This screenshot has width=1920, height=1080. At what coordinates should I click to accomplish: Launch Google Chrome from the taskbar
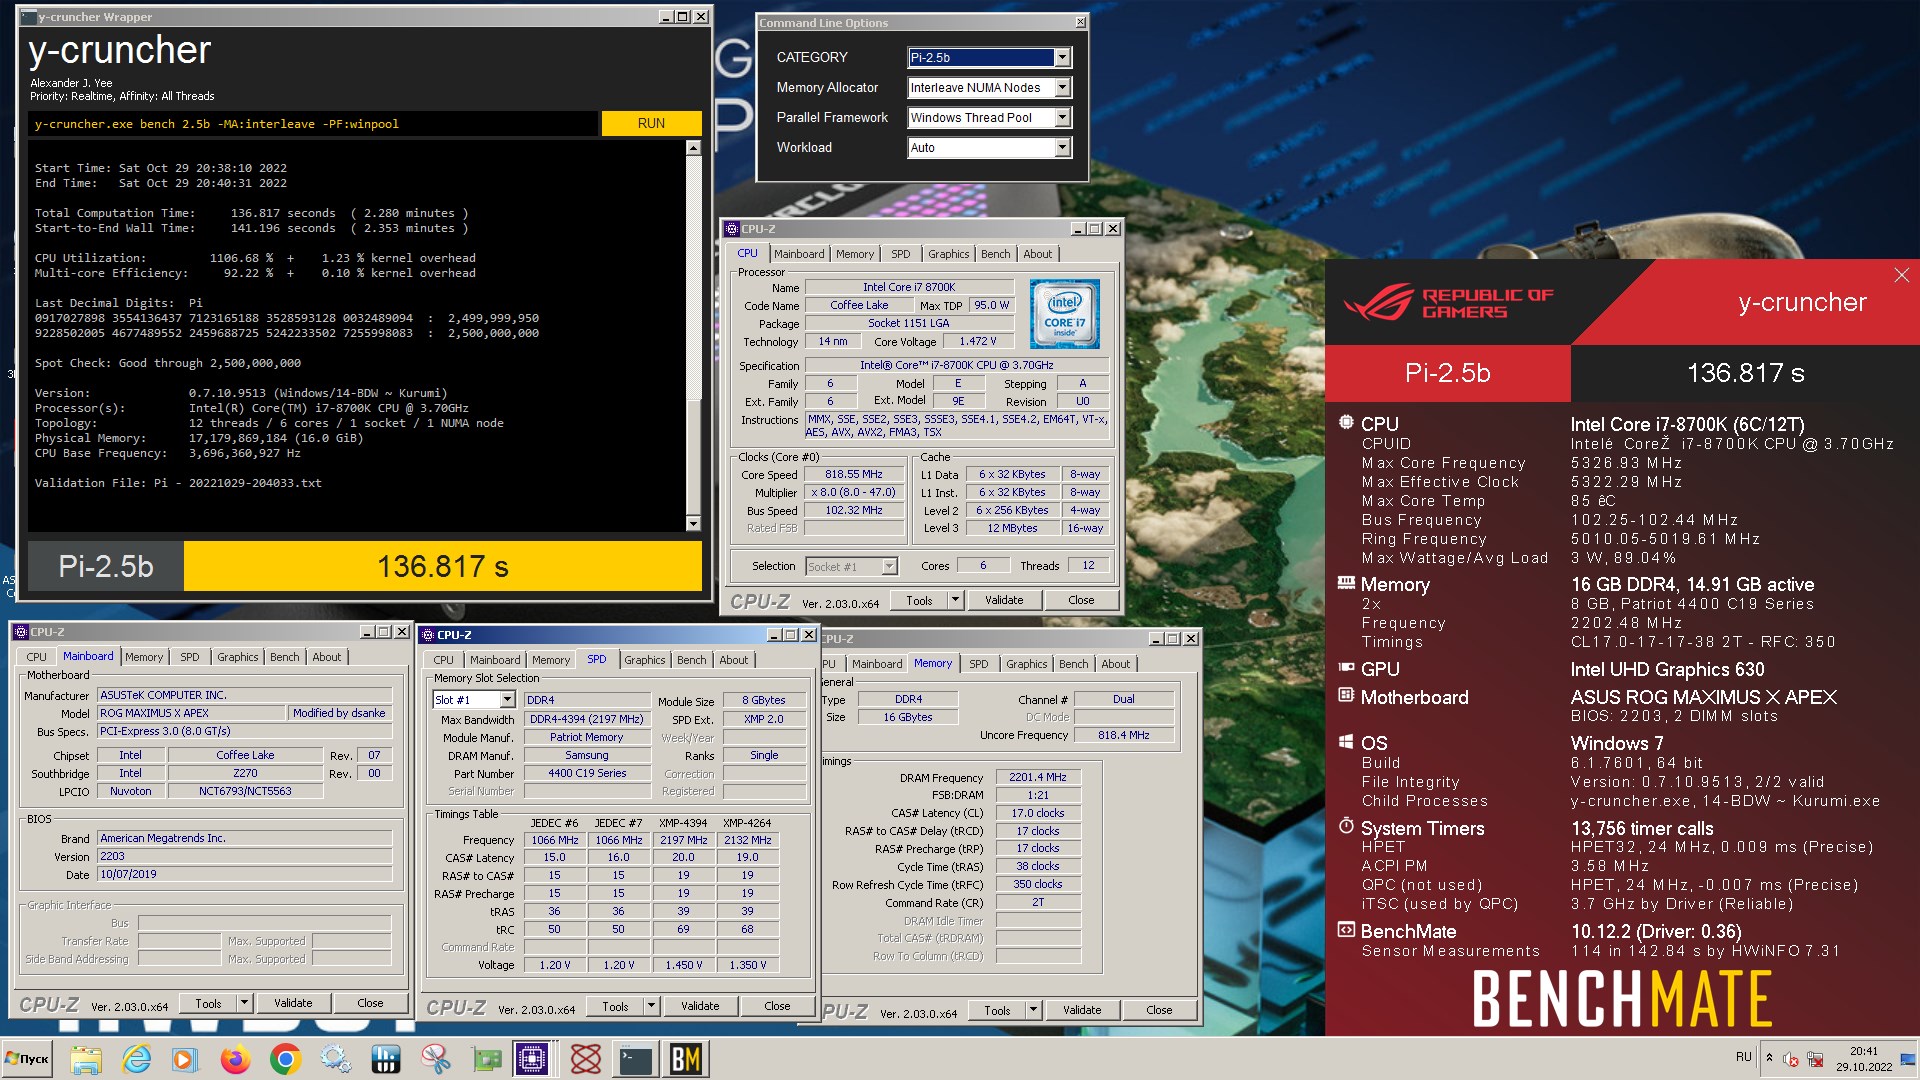coord(285,1059)
